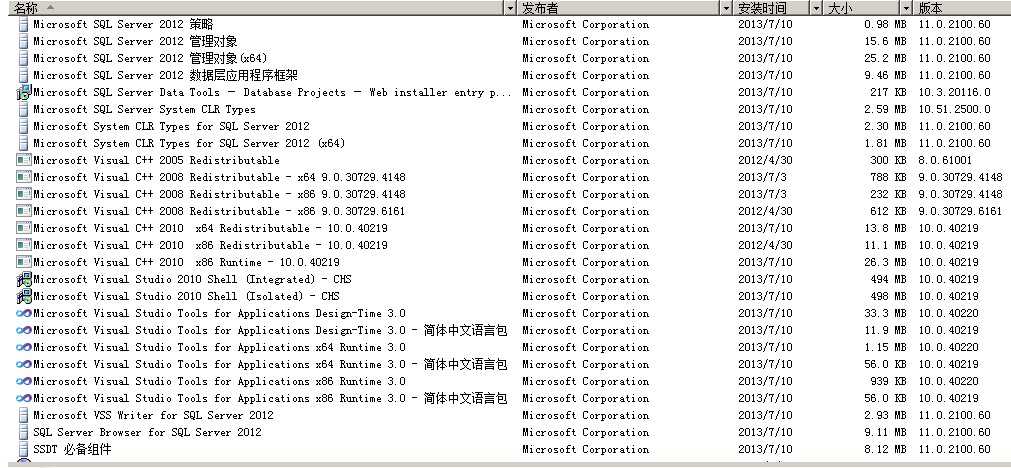Select the Visual C++ 2008 x86 9.0.30729.6161 icon
The image size is (1011, 468).
(24, 211)
